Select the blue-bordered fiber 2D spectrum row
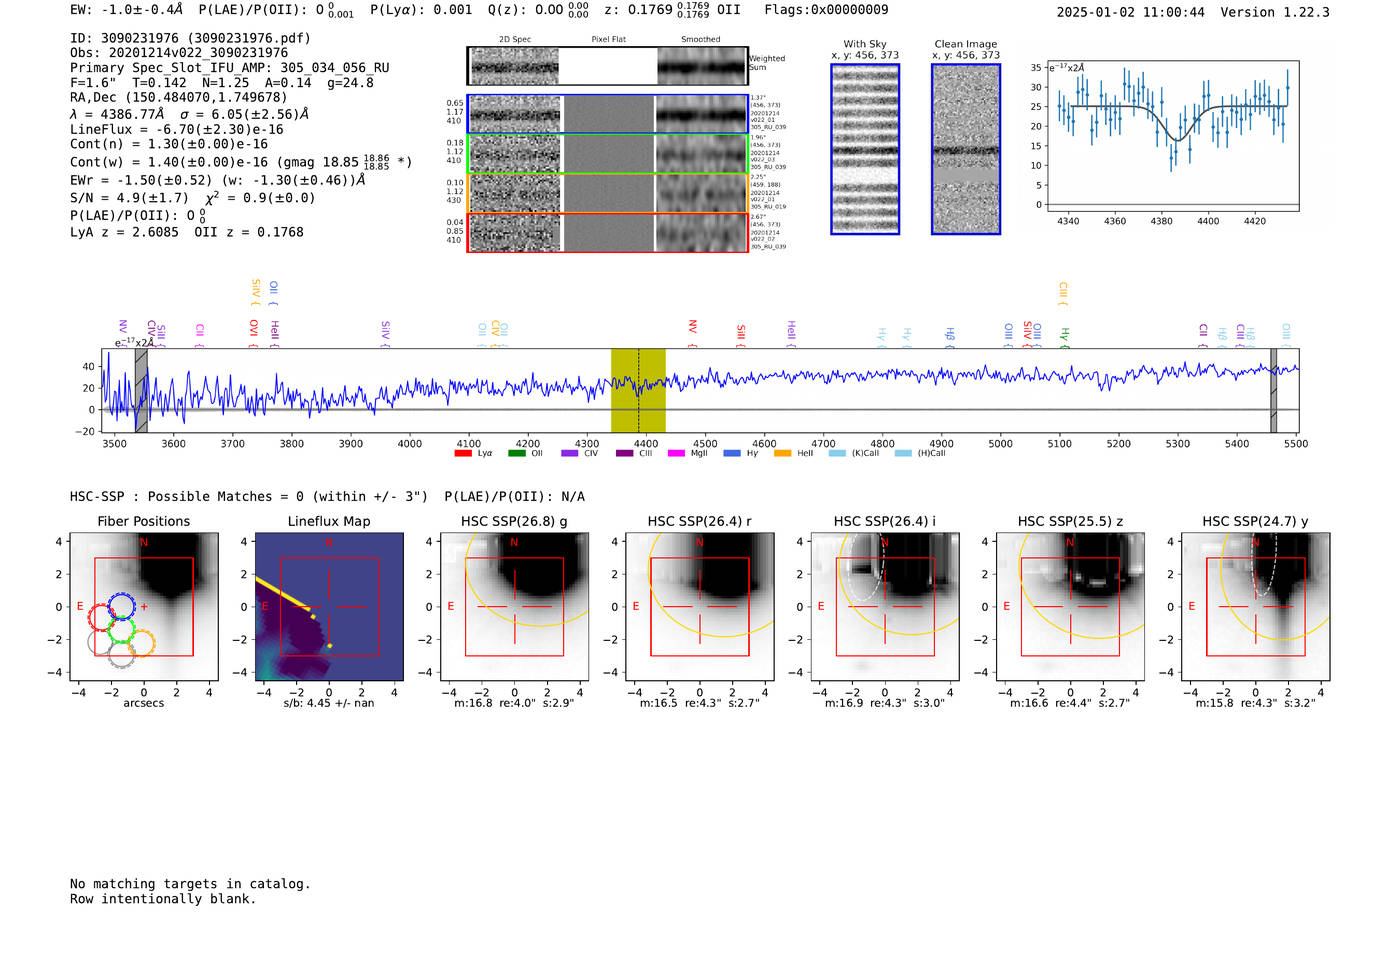This screenshot has height=953, width=1400. pos(608,114)
